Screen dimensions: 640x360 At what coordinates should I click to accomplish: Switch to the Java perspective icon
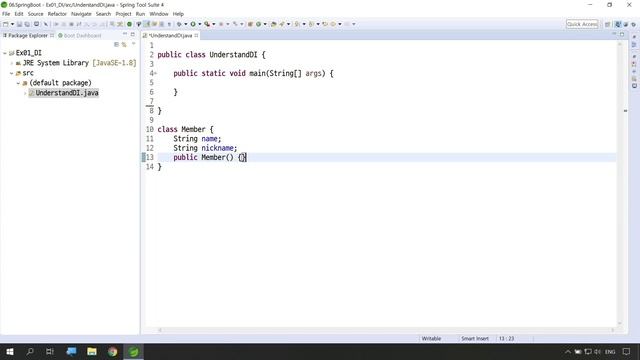click(618, 24)
